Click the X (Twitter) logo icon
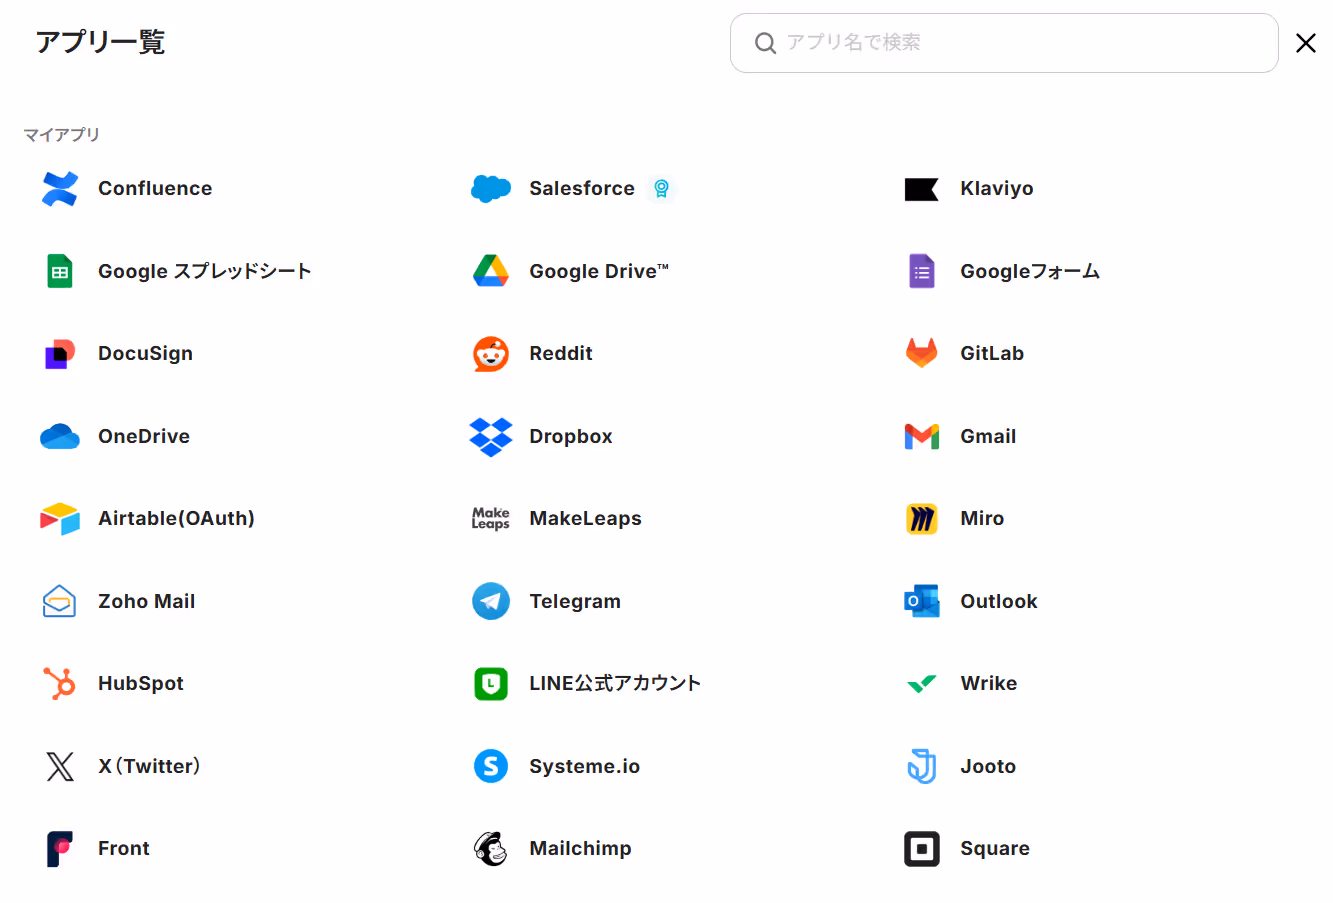Viewport: 1333px width, 903px height. pos(60,766)
